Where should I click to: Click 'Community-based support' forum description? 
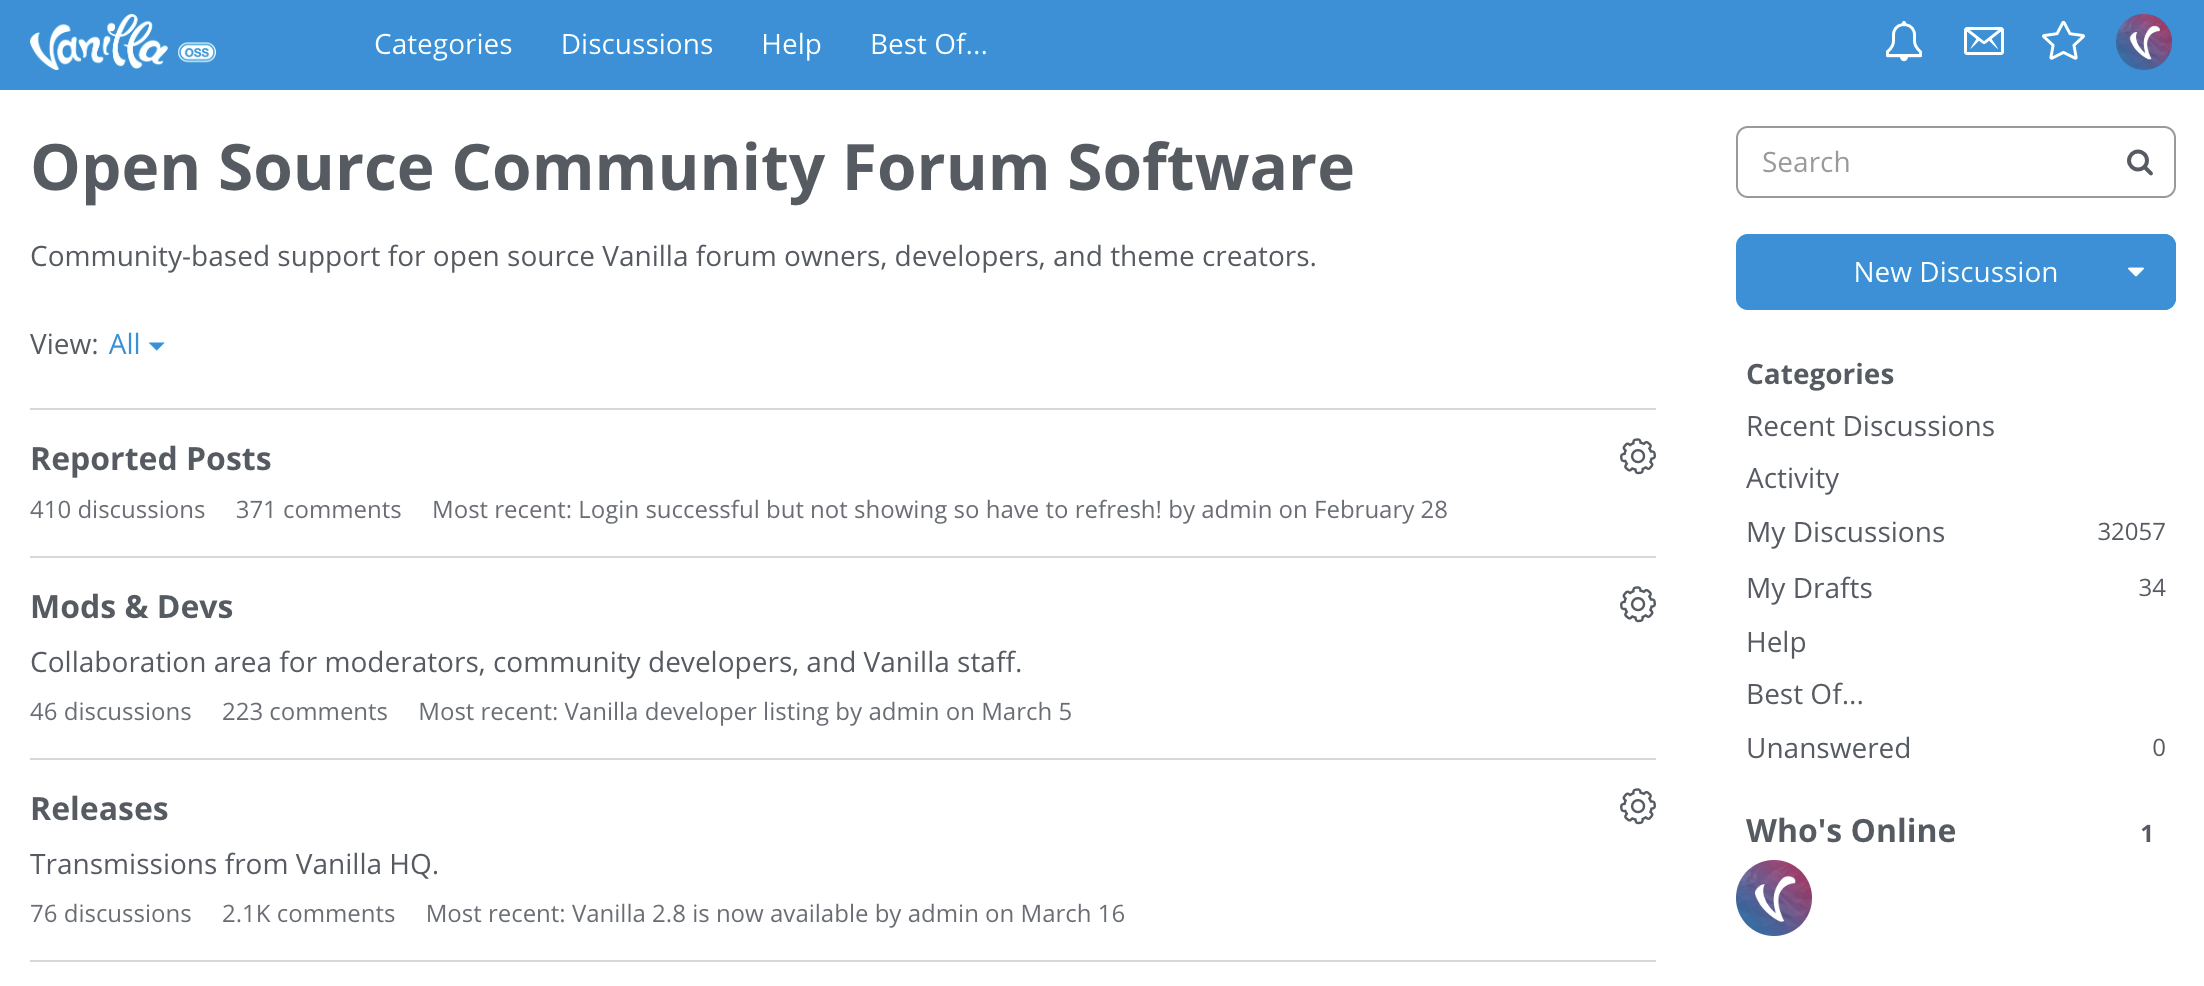point(673,257)
